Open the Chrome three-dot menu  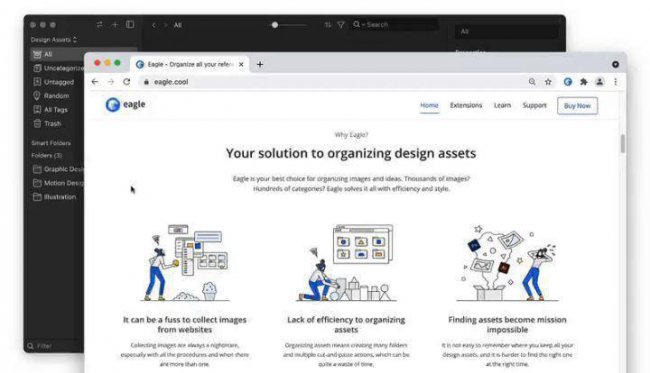pos(616,82)
